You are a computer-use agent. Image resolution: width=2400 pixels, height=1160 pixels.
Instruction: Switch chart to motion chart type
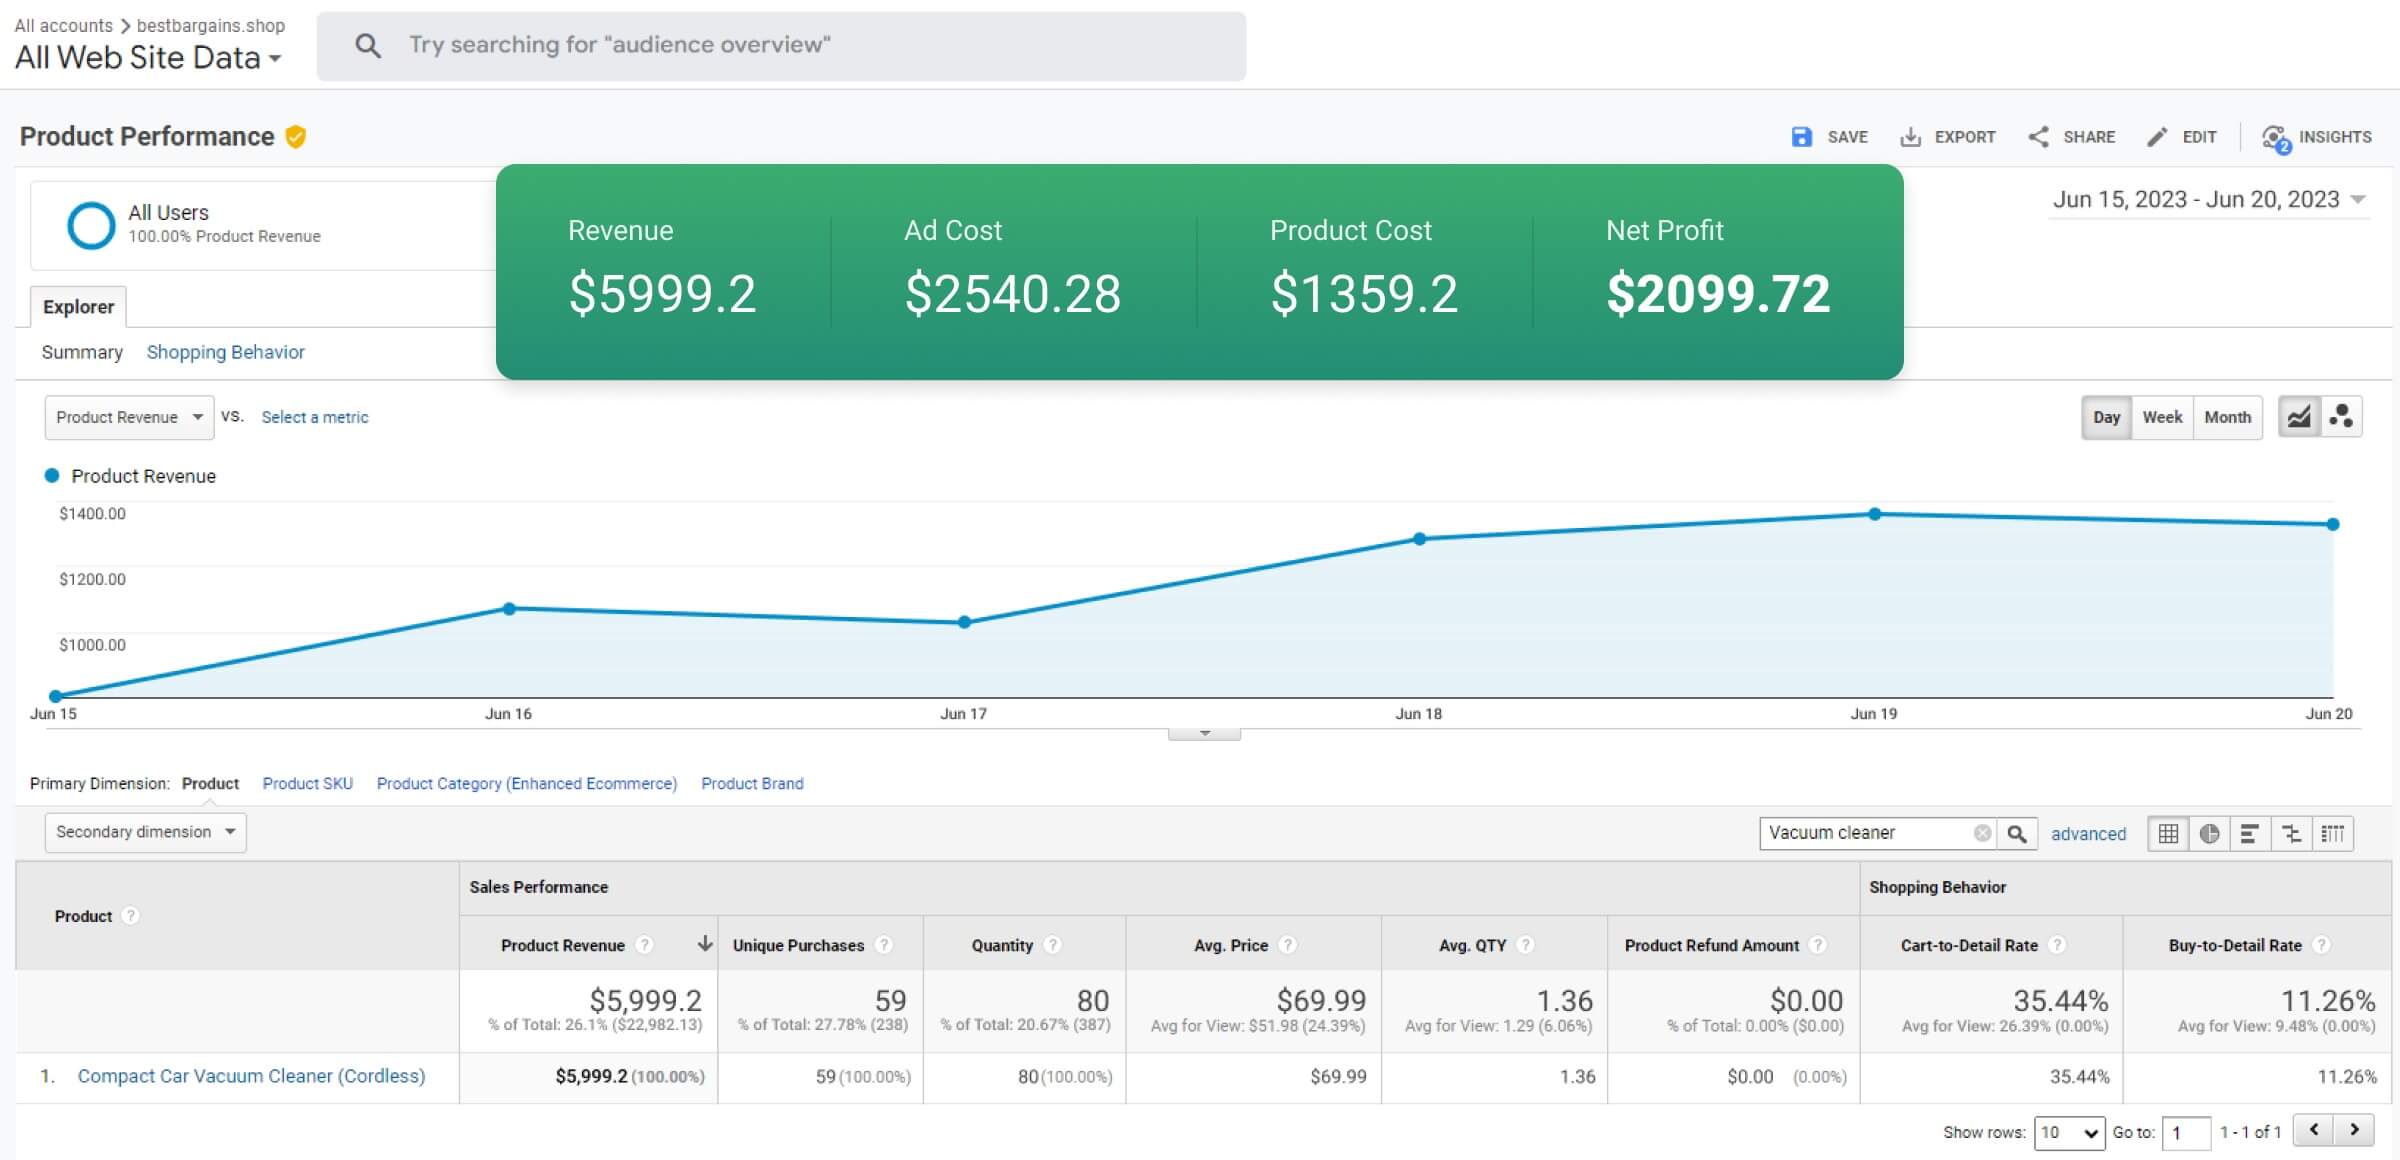click(2341, 417)
